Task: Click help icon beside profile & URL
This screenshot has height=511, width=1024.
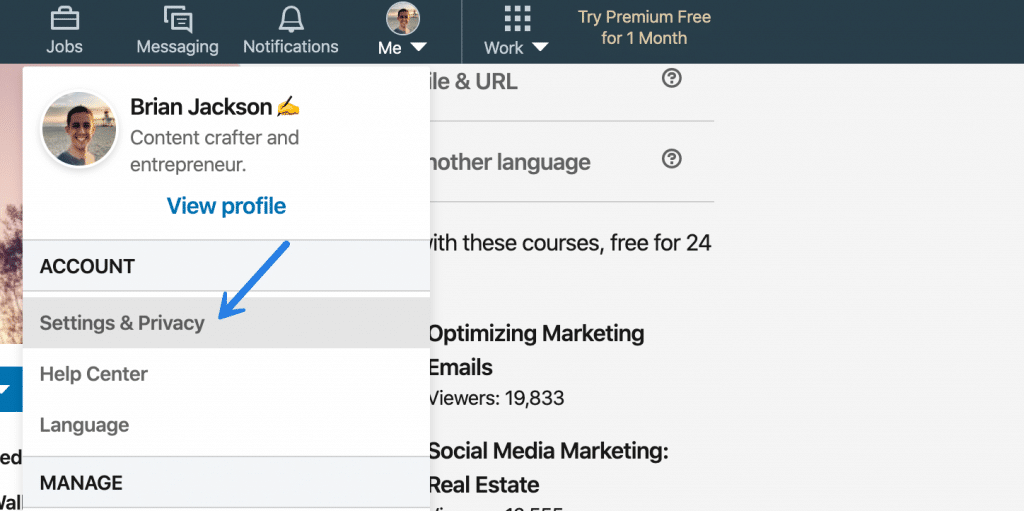Action: coord(671,78)
